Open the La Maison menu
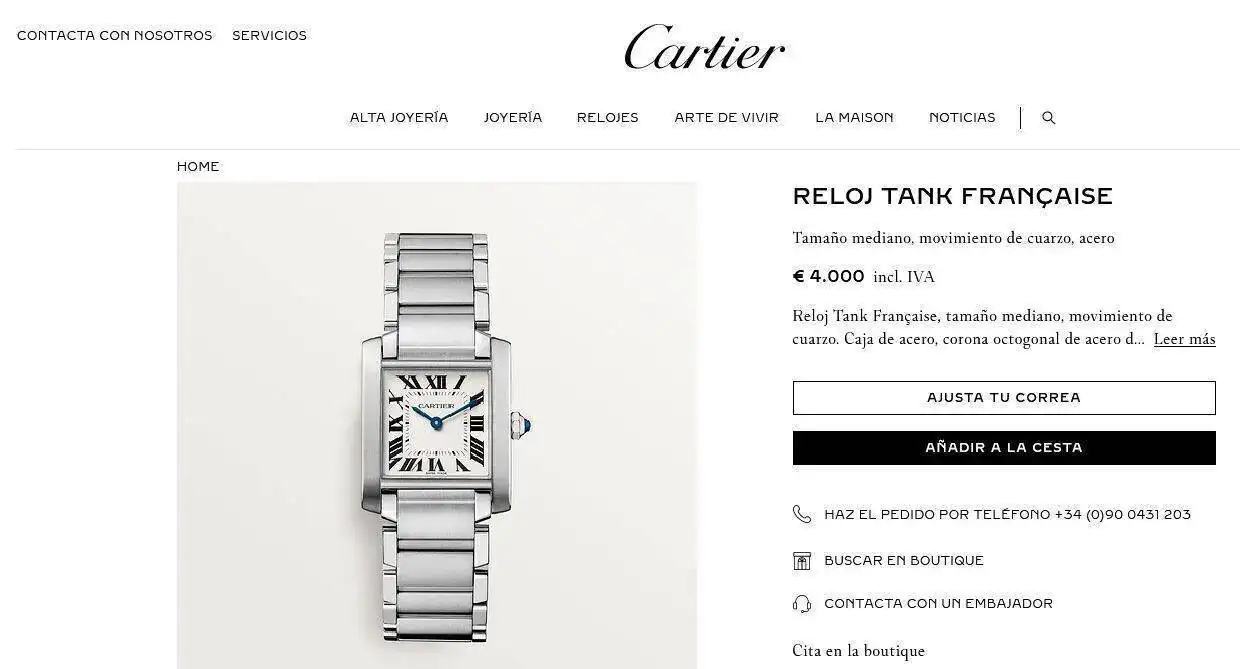 click(x=854, y=118)
